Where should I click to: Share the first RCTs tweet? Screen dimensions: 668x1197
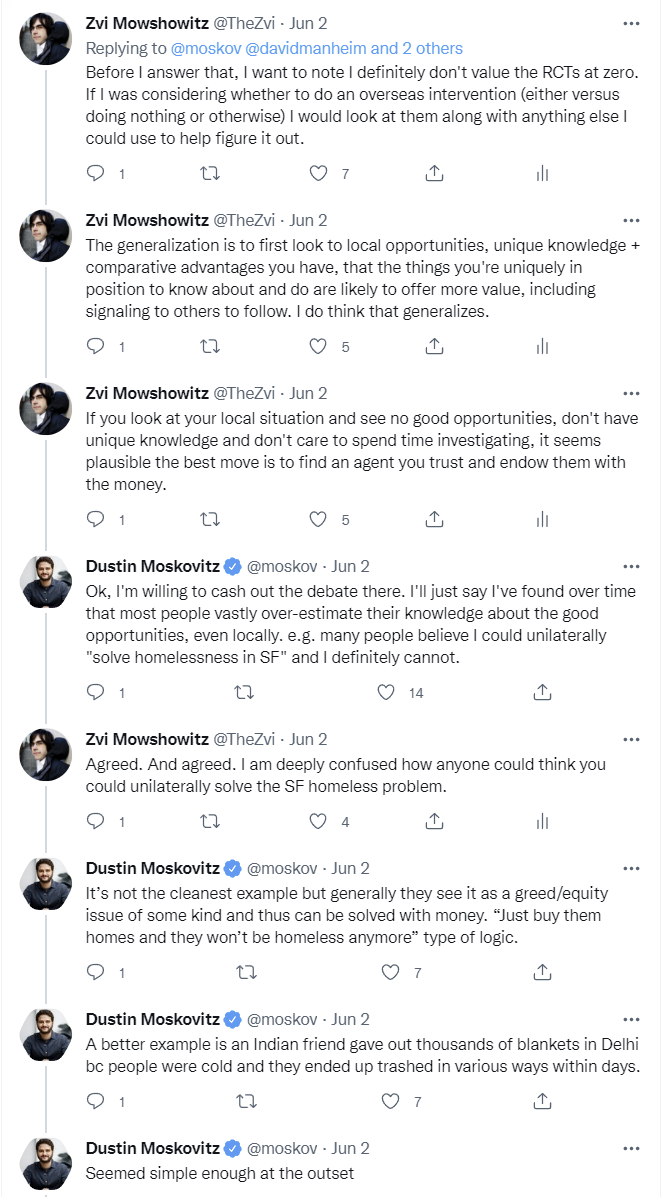pos(434,173)
